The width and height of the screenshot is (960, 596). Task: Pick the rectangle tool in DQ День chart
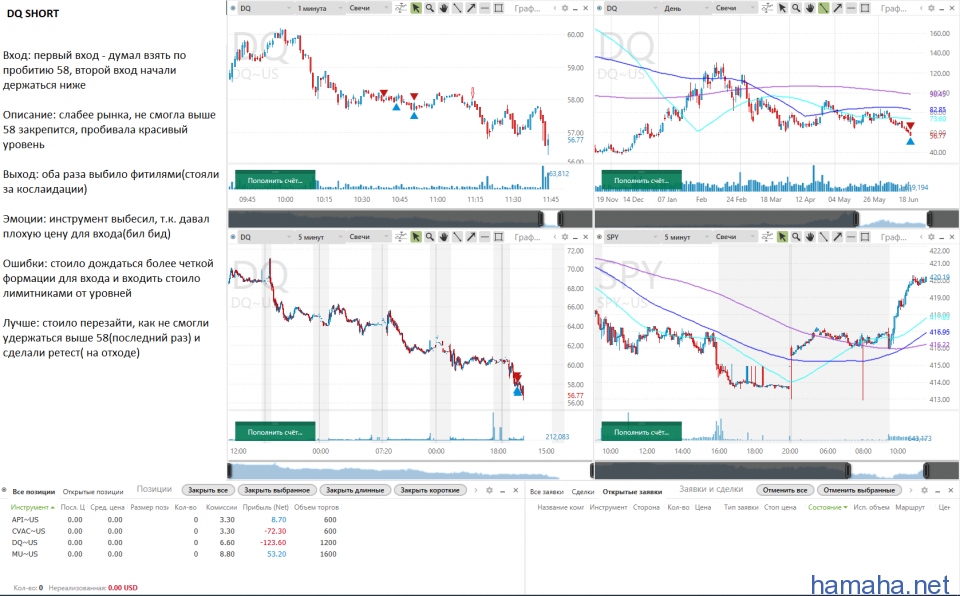864,8
